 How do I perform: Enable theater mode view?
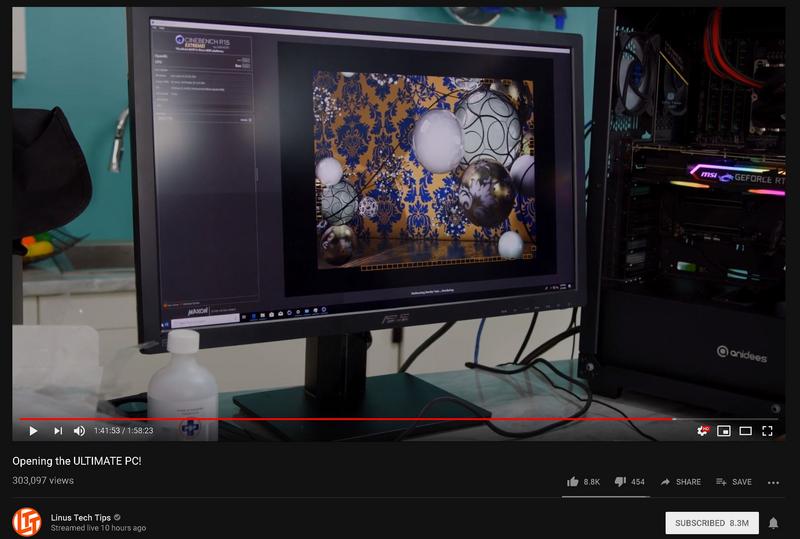[745, 431]
